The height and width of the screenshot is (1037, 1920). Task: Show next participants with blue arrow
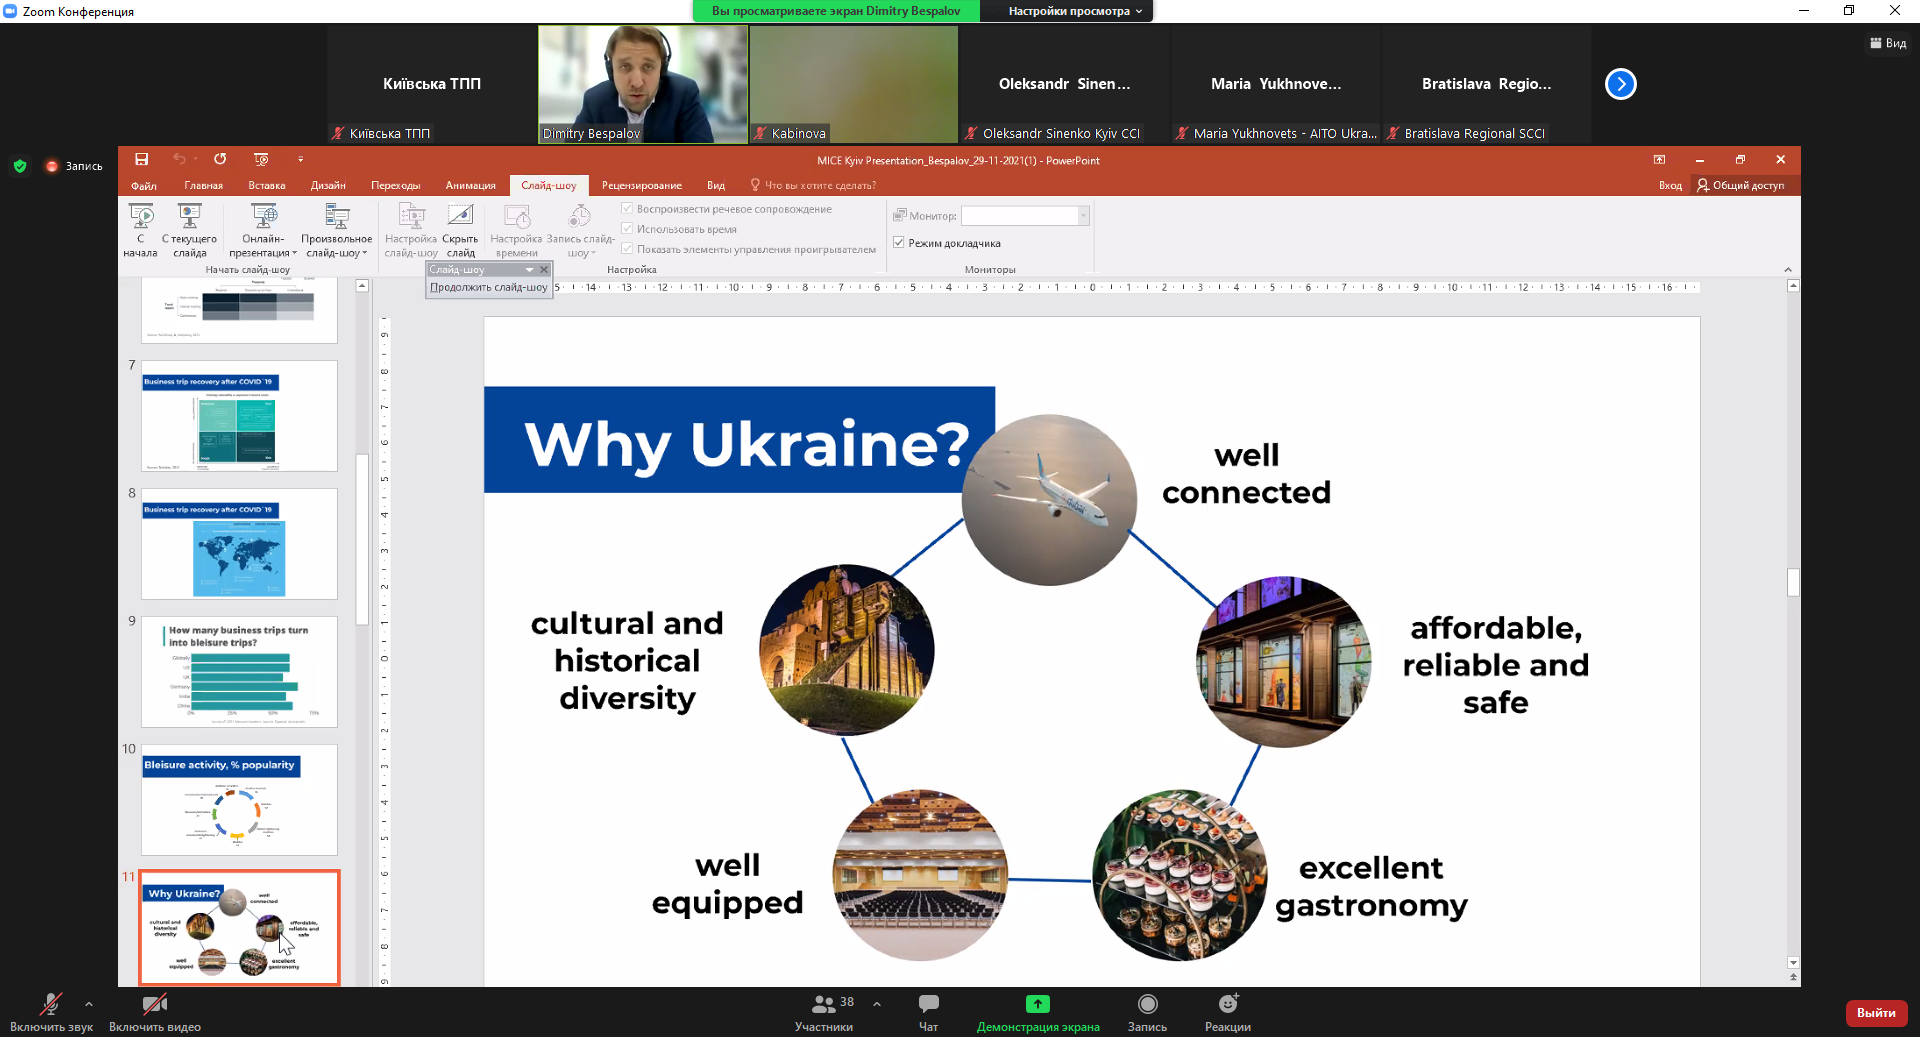coord(1620,84)
